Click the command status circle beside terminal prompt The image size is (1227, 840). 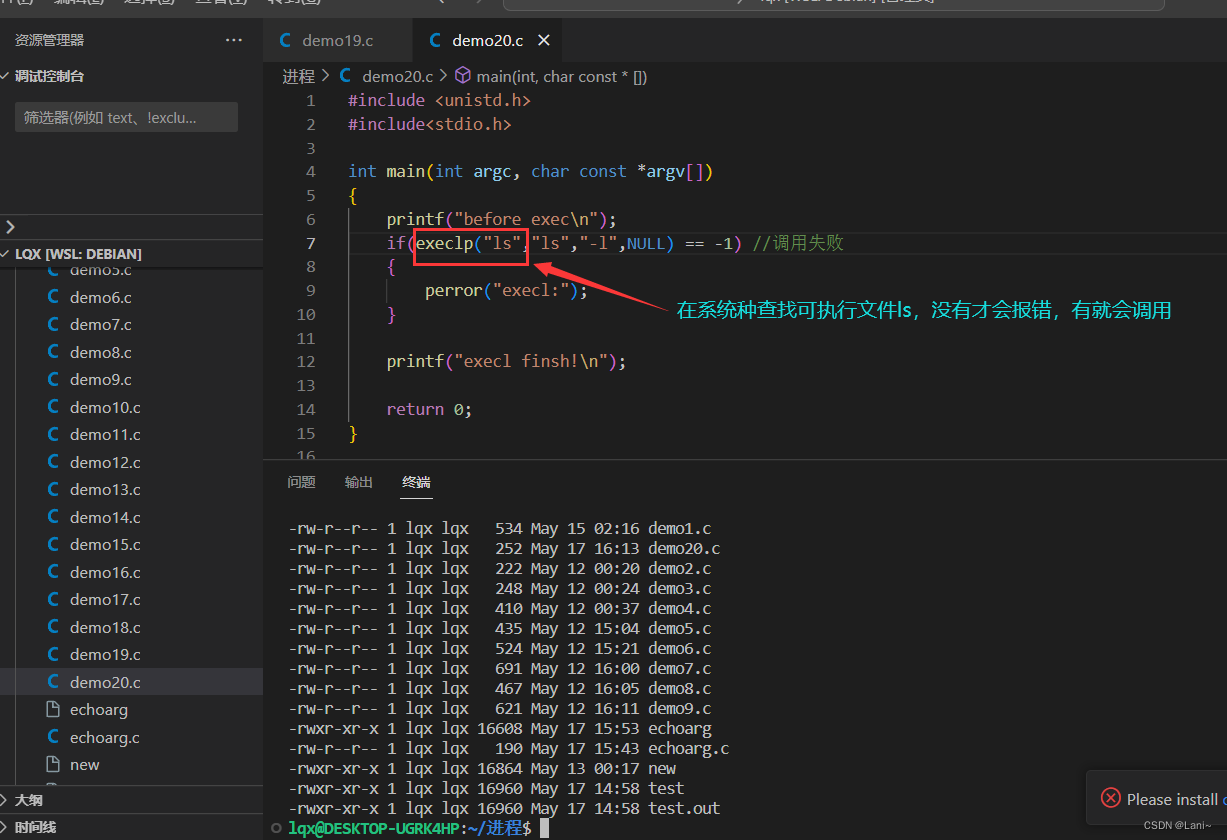click(x=275, y=828)
